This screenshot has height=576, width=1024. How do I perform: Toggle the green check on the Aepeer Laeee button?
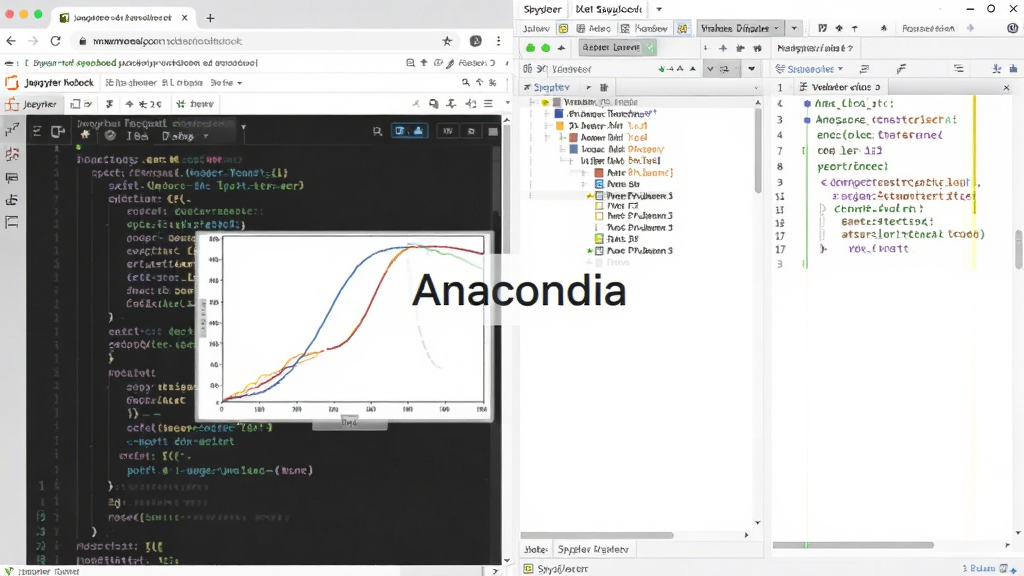pyautogui.click(x=650, y=48)
